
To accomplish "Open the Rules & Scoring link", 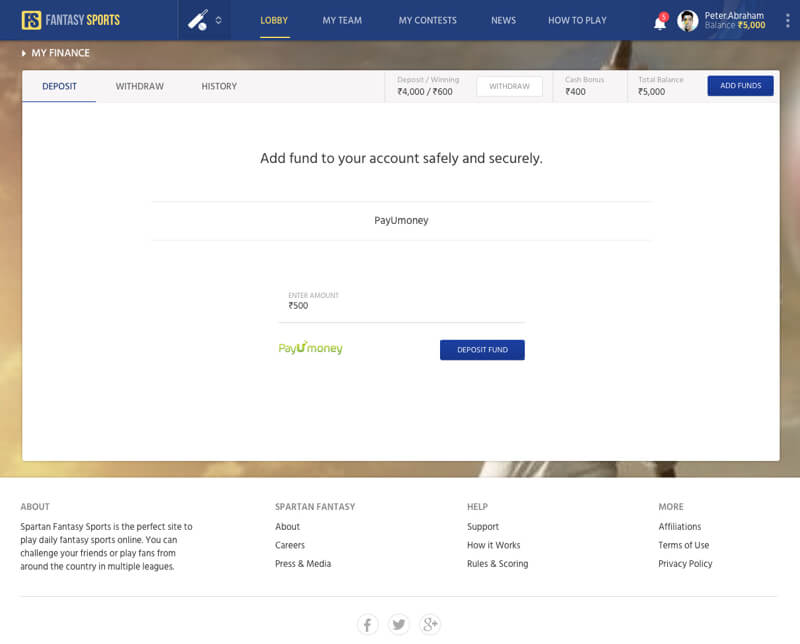I will coord(497,564).
